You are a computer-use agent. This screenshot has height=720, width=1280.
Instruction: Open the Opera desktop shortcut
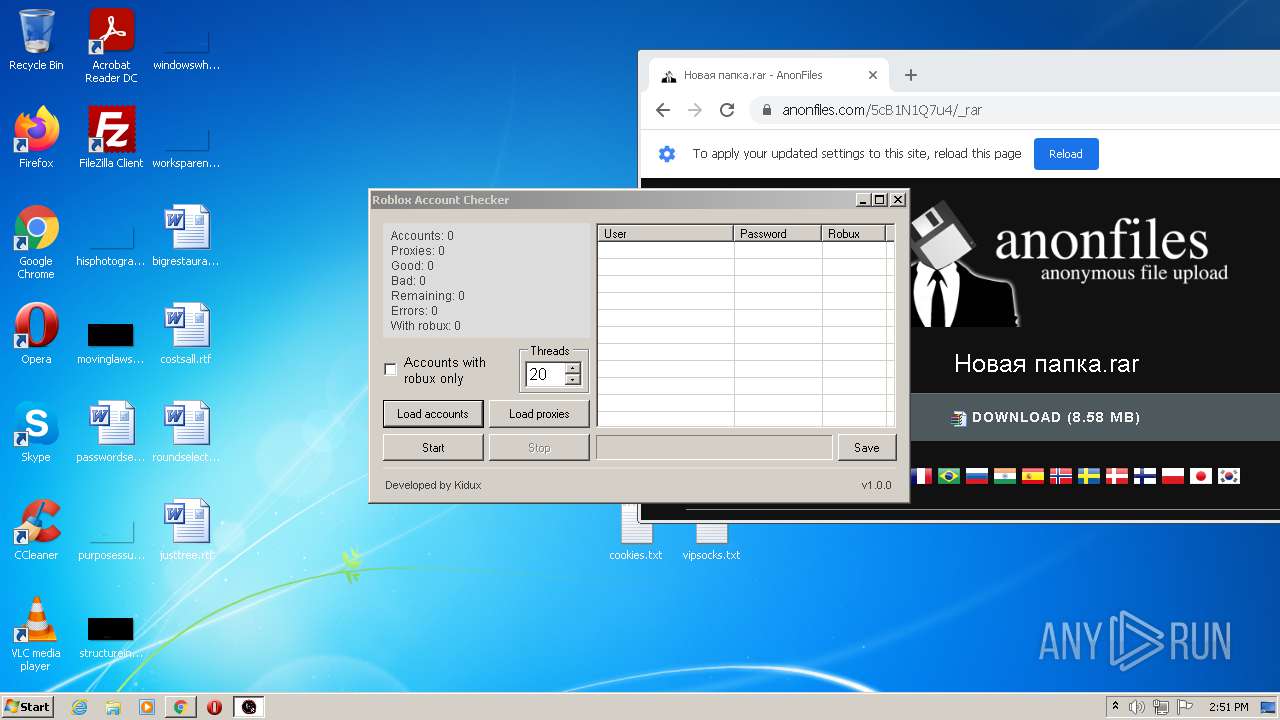pos(36,334)
